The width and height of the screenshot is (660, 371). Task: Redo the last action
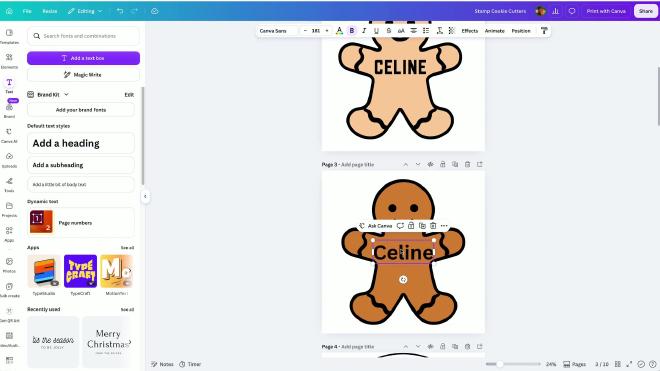click(x=134, y=11)
